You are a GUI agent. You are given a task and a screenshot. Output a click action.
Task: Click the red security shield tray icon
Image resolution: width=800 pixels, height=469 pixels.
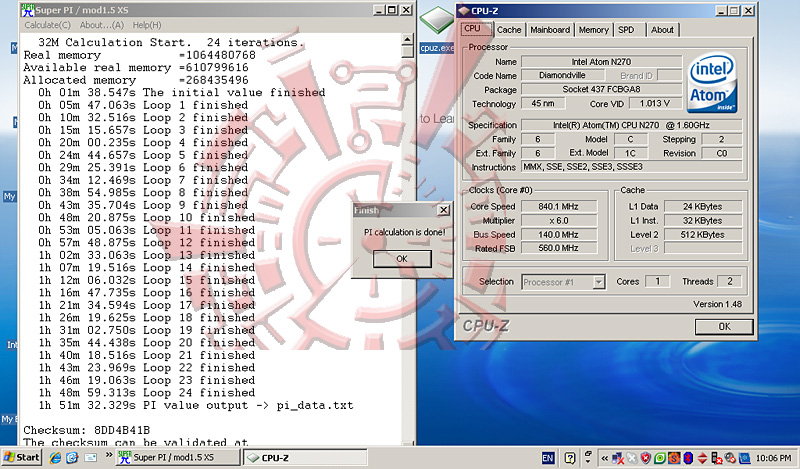tap(645, 458)
